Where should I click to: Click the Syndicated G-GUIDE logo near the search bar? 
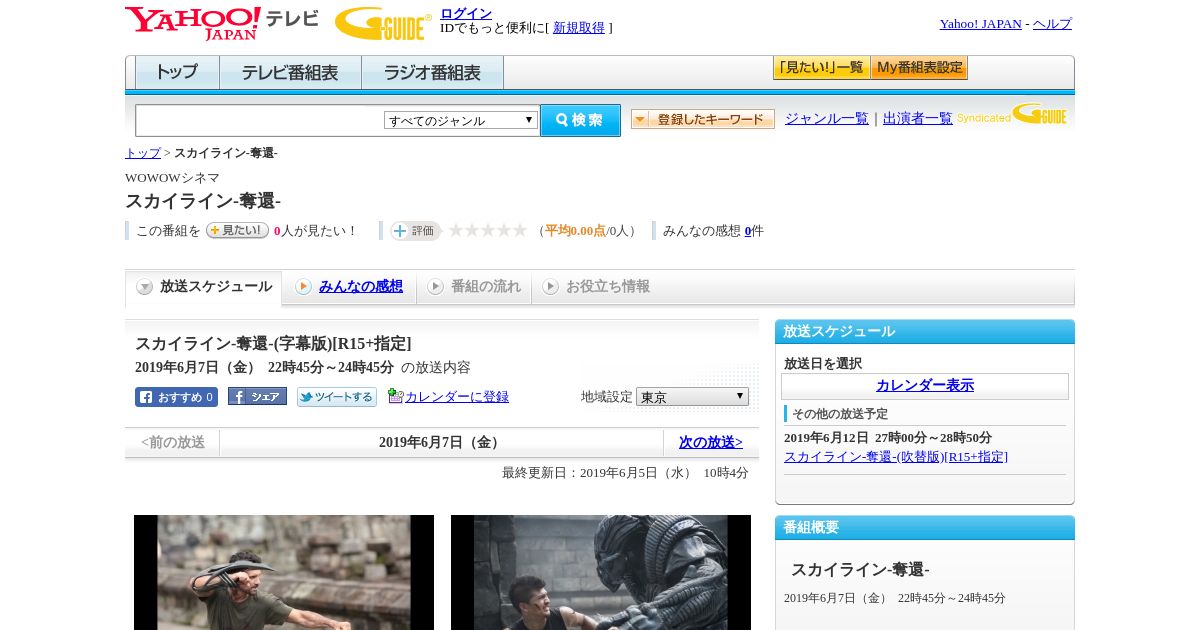tap(1012, 115)
